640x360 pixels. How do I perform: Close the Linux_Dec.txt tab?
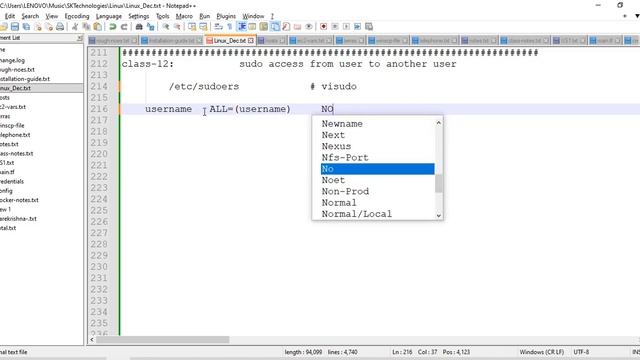tap(251, 40)
